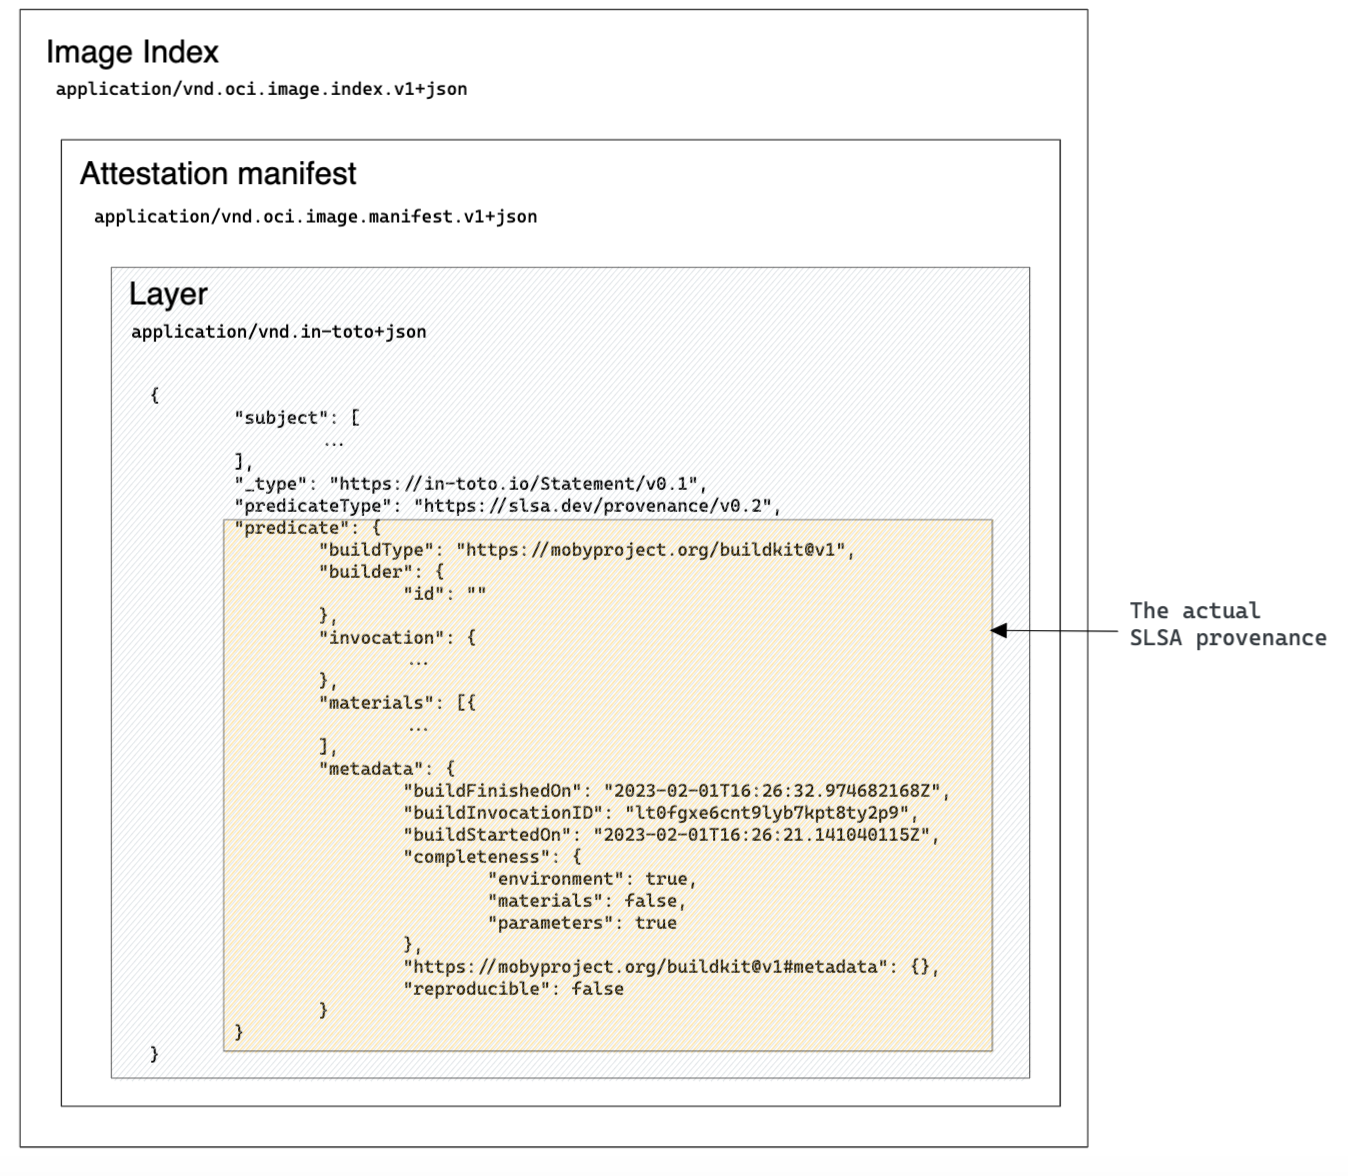Click the "predicateType" slsa.dev provenance line
This screenshot has width=1348, height=1176.
(508, 506)
